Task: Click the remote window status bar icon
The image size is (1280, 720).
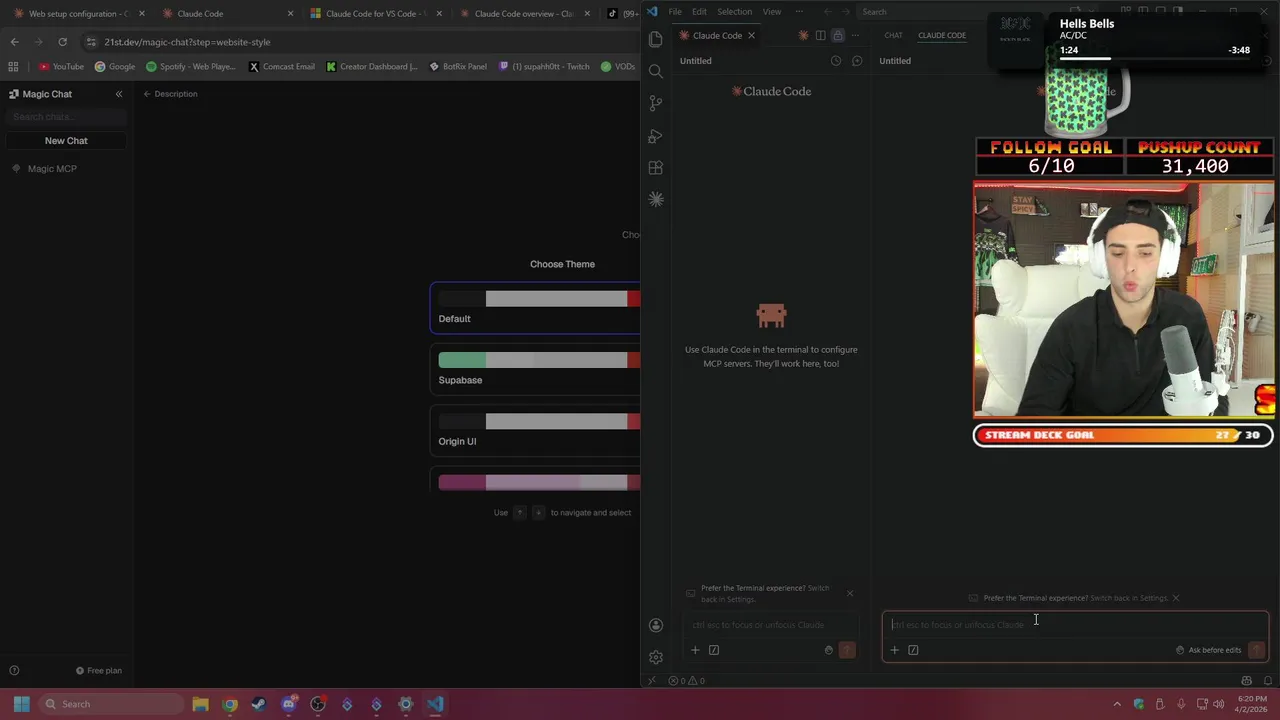Action: point(652,681)
